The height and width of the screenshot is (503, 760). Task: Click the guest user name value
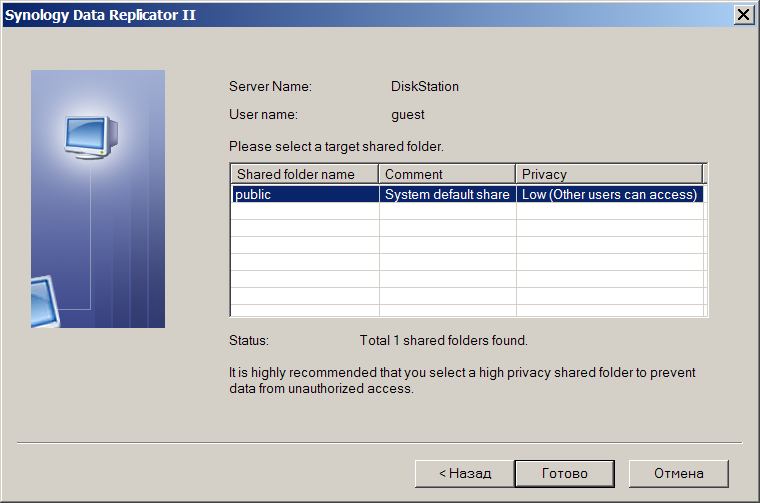point(408,115)
